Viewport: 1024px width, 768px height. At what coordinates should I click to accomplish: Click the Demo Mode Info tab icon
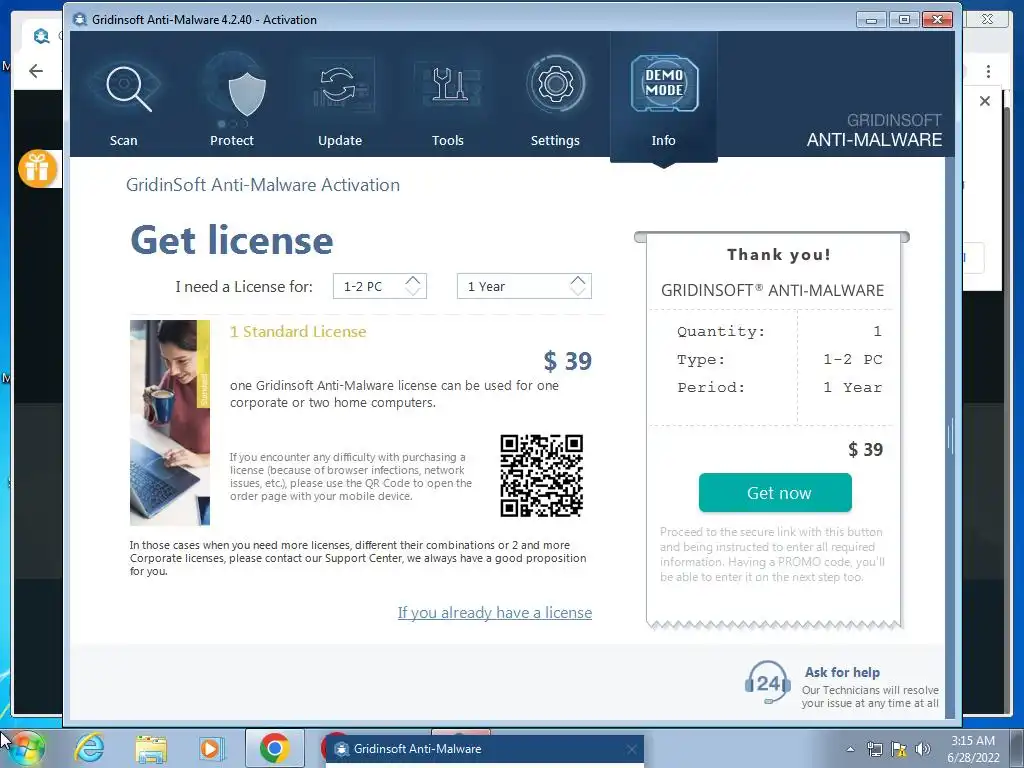(664, 84)
